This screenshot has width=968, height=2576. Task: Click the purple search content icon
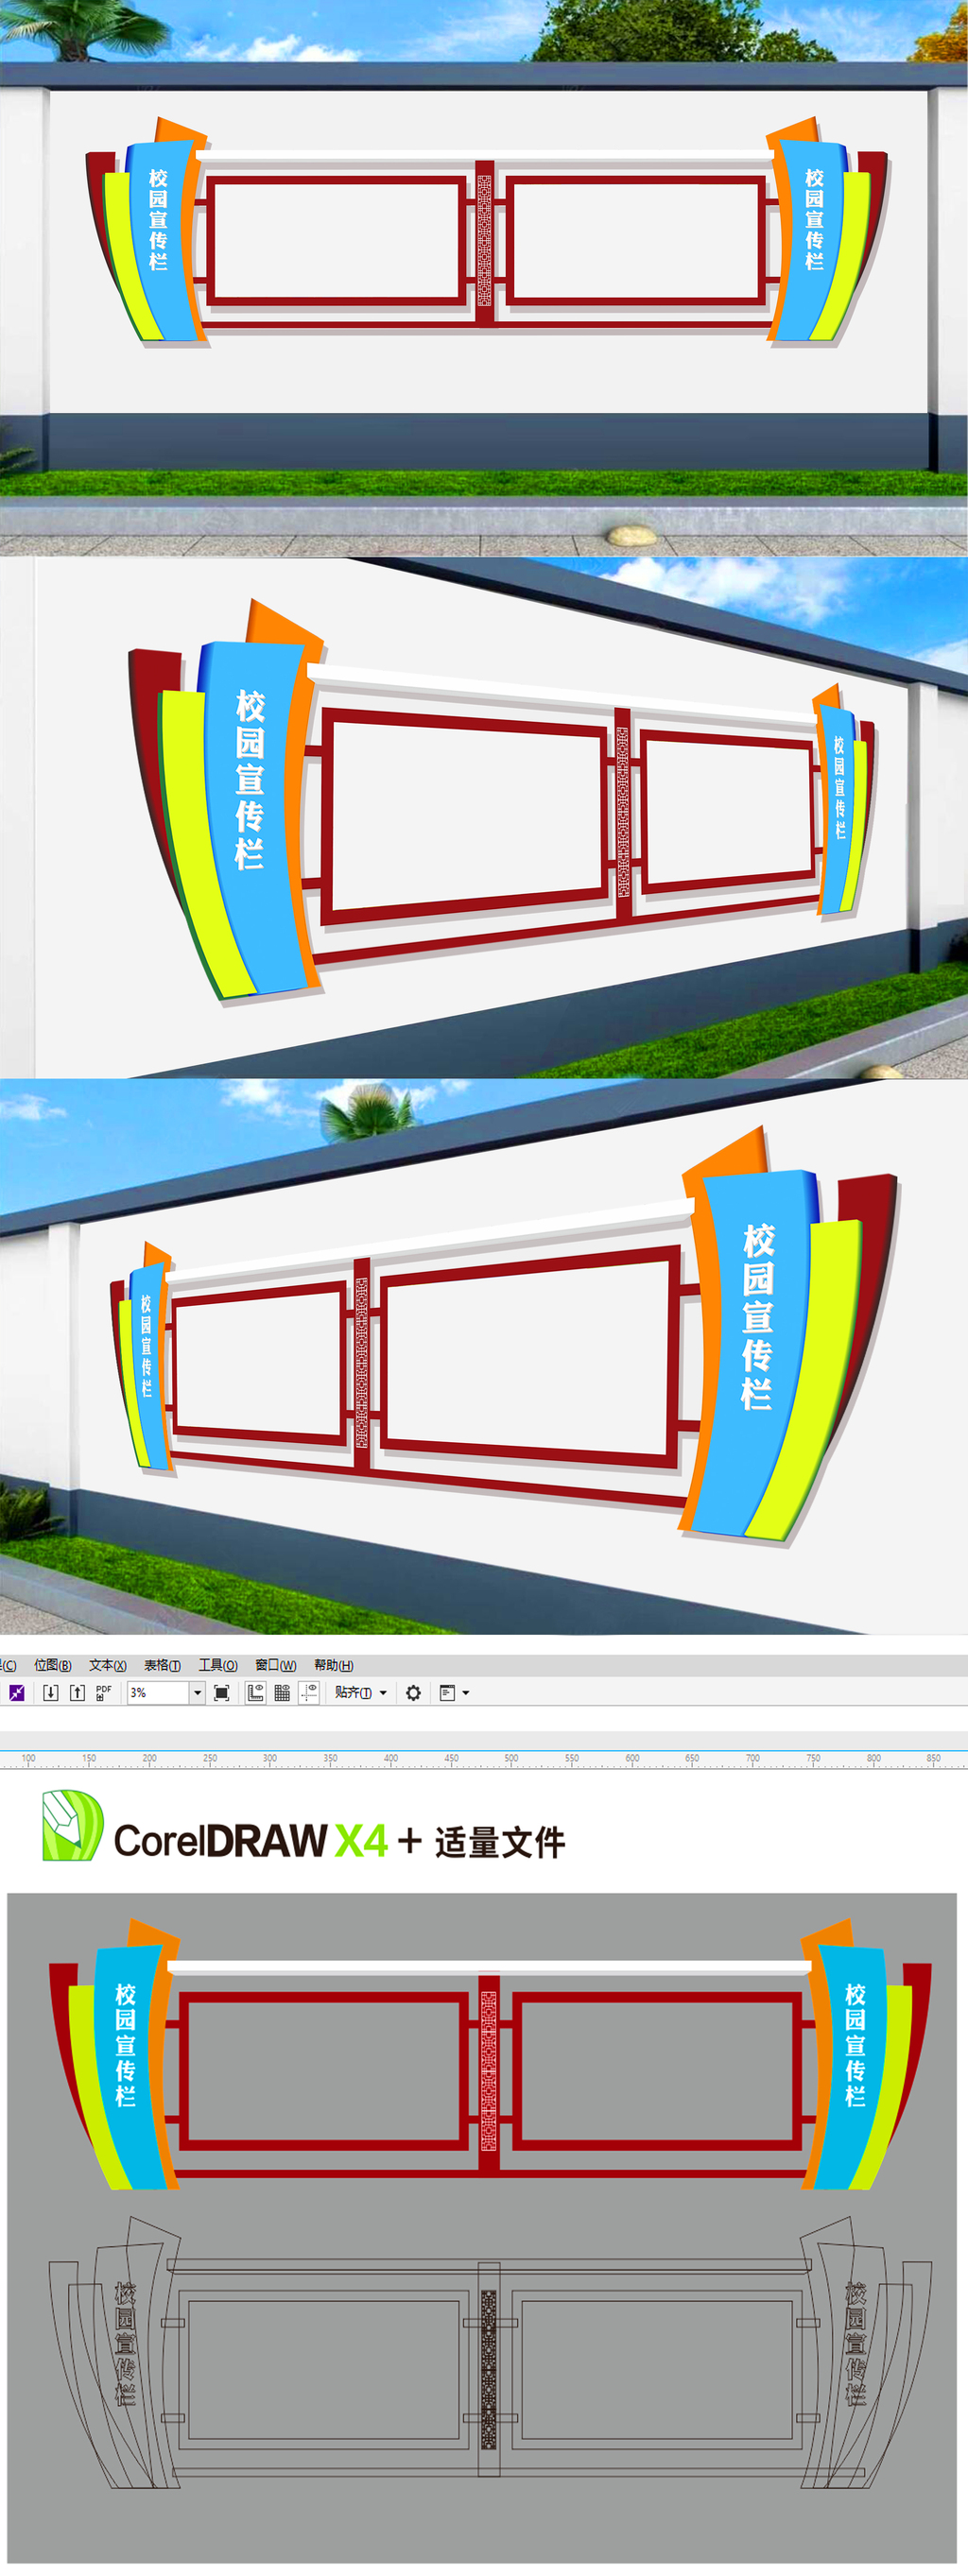pos(16,1692)
